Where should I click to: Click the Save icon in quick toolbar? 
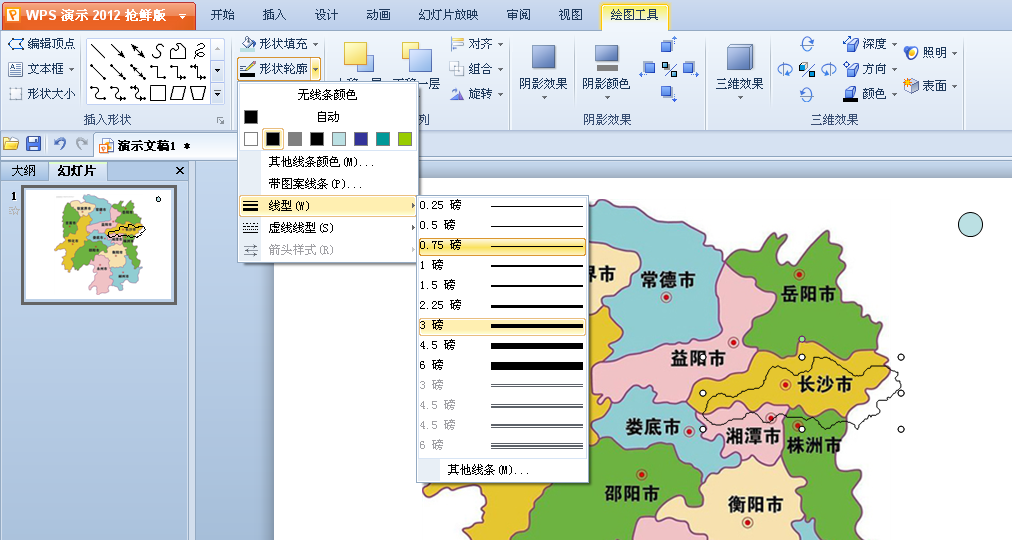coord(33,144)
